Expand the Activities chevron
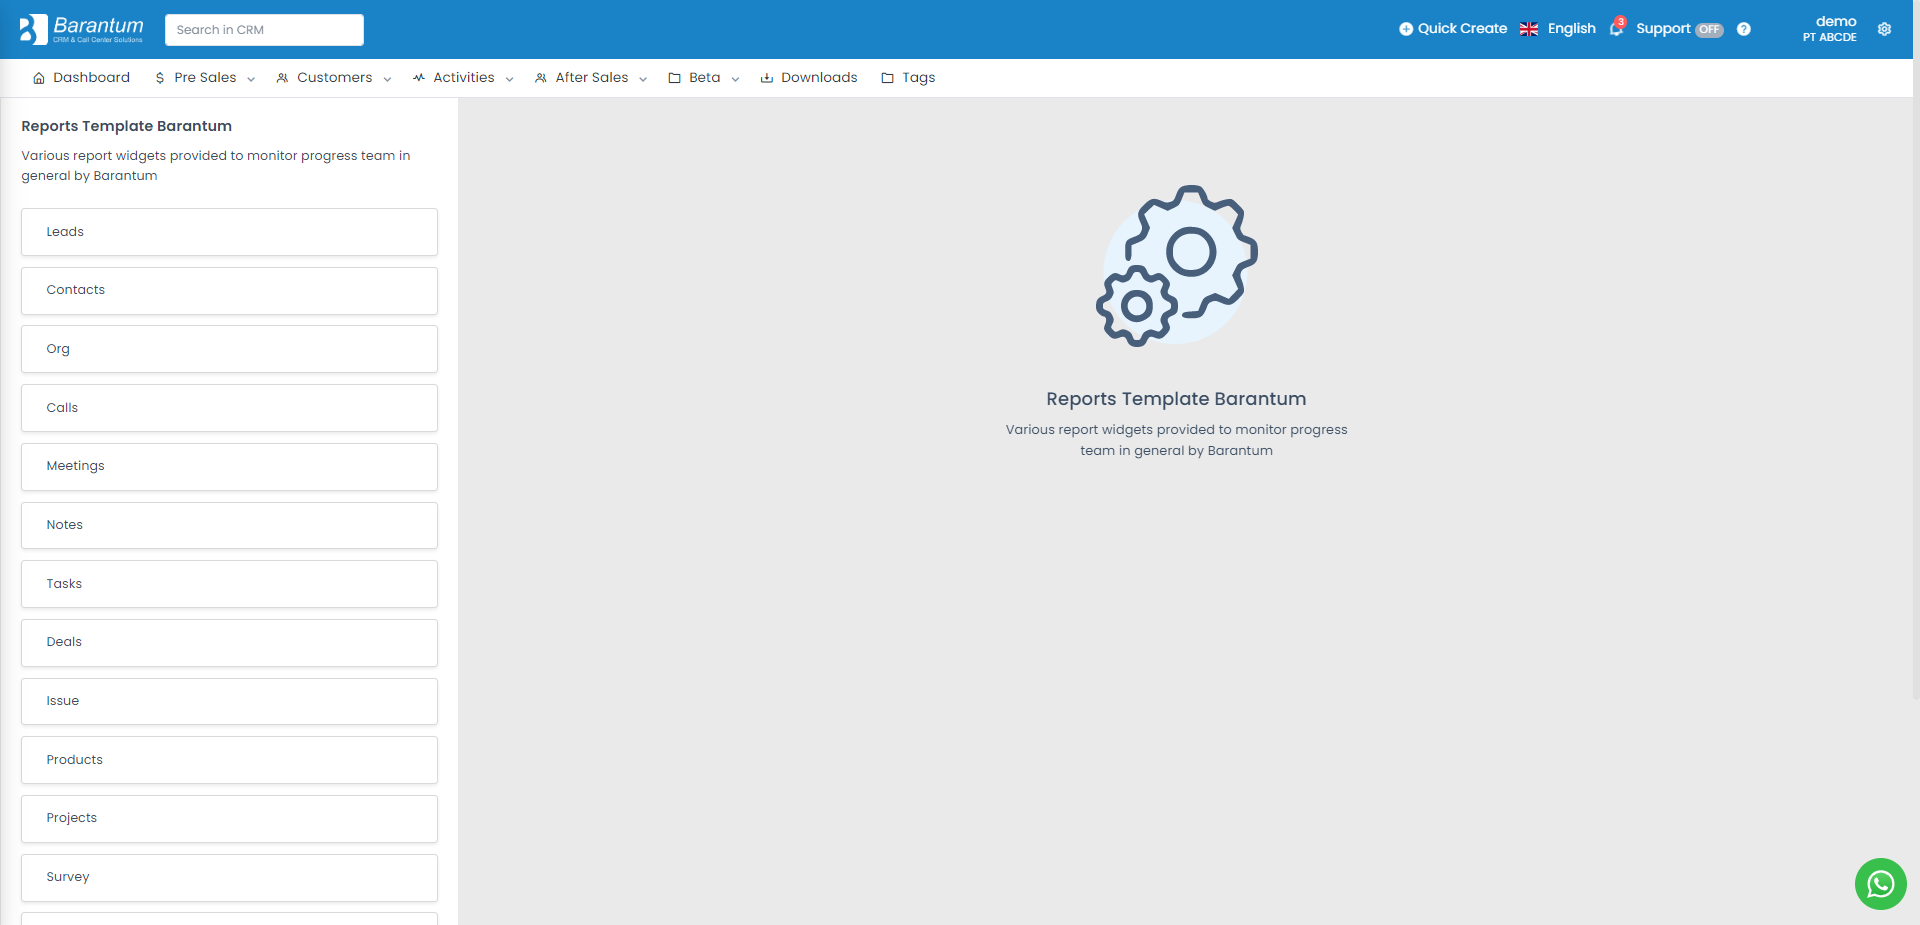Viewport: 1920px width, 925px height. point(509,79)
